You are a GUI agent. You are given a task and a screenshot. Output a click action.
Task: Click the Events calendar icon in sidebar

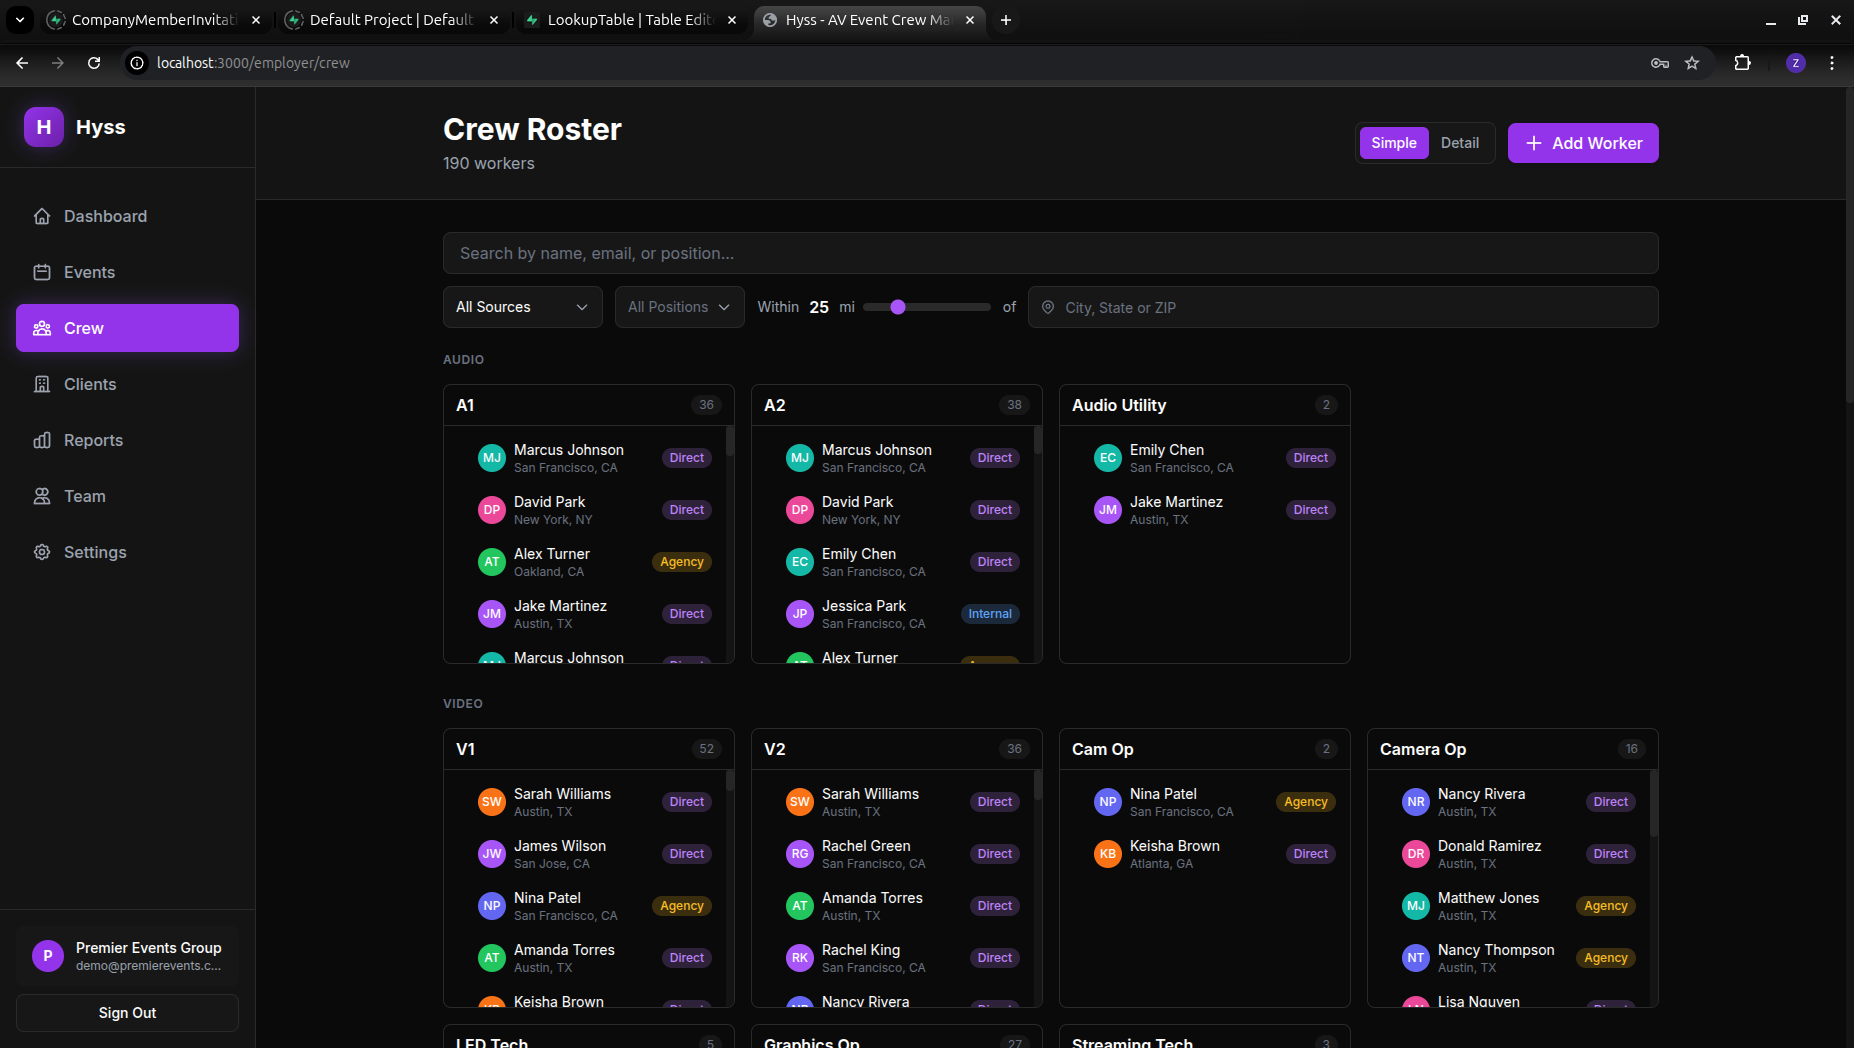(x=42, y=272)
